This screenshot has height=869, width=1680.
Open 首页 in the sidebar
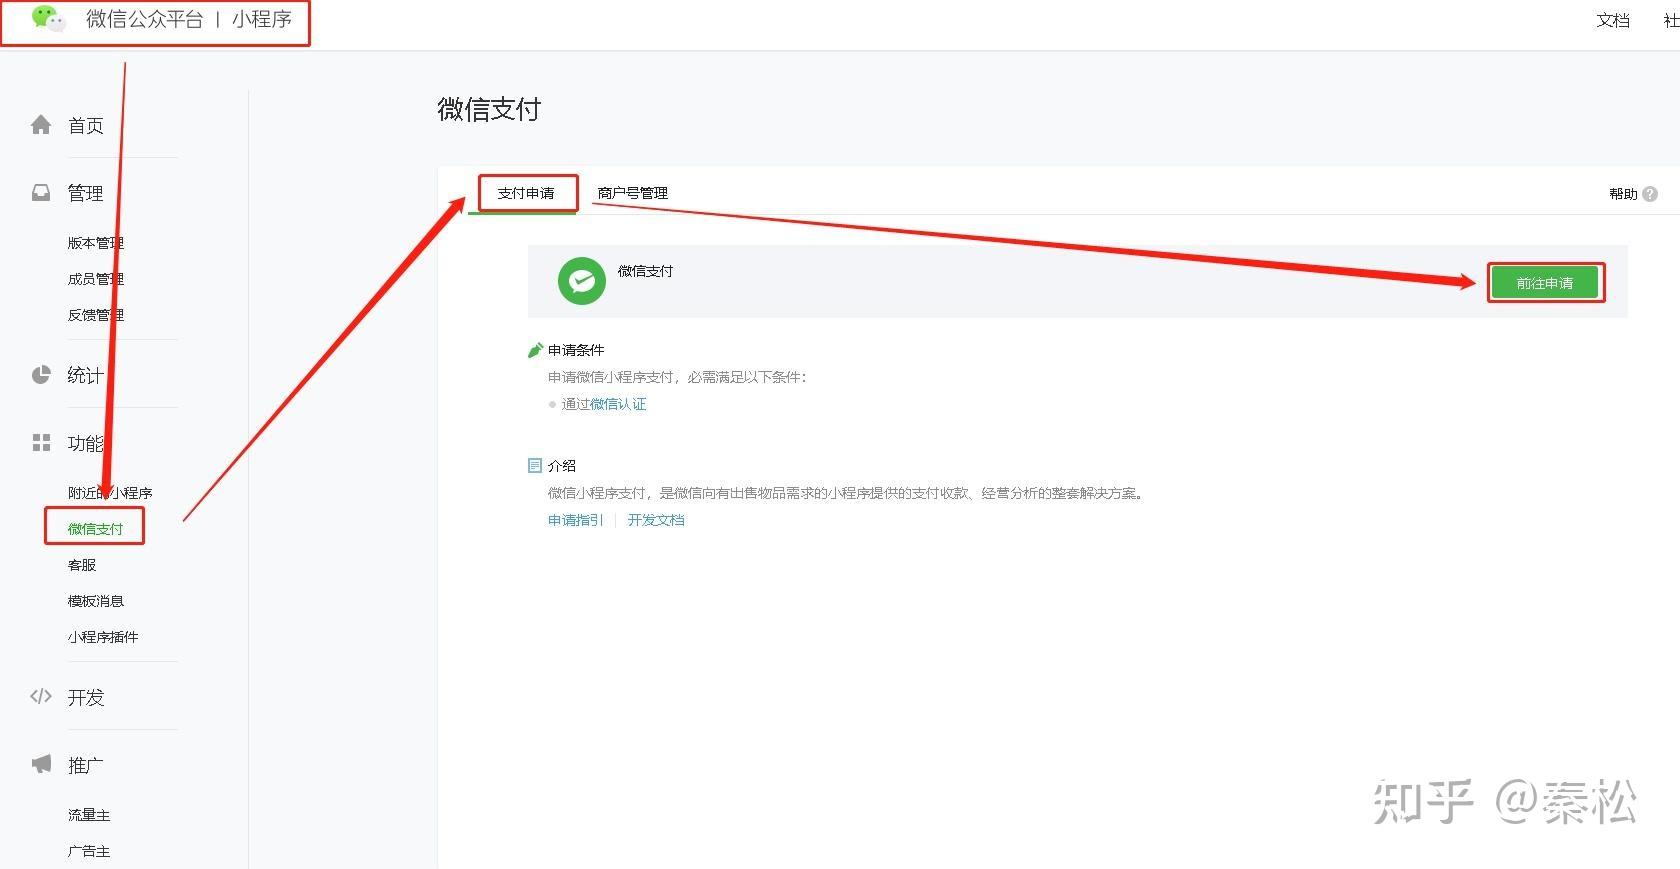[x=86, y=125]
